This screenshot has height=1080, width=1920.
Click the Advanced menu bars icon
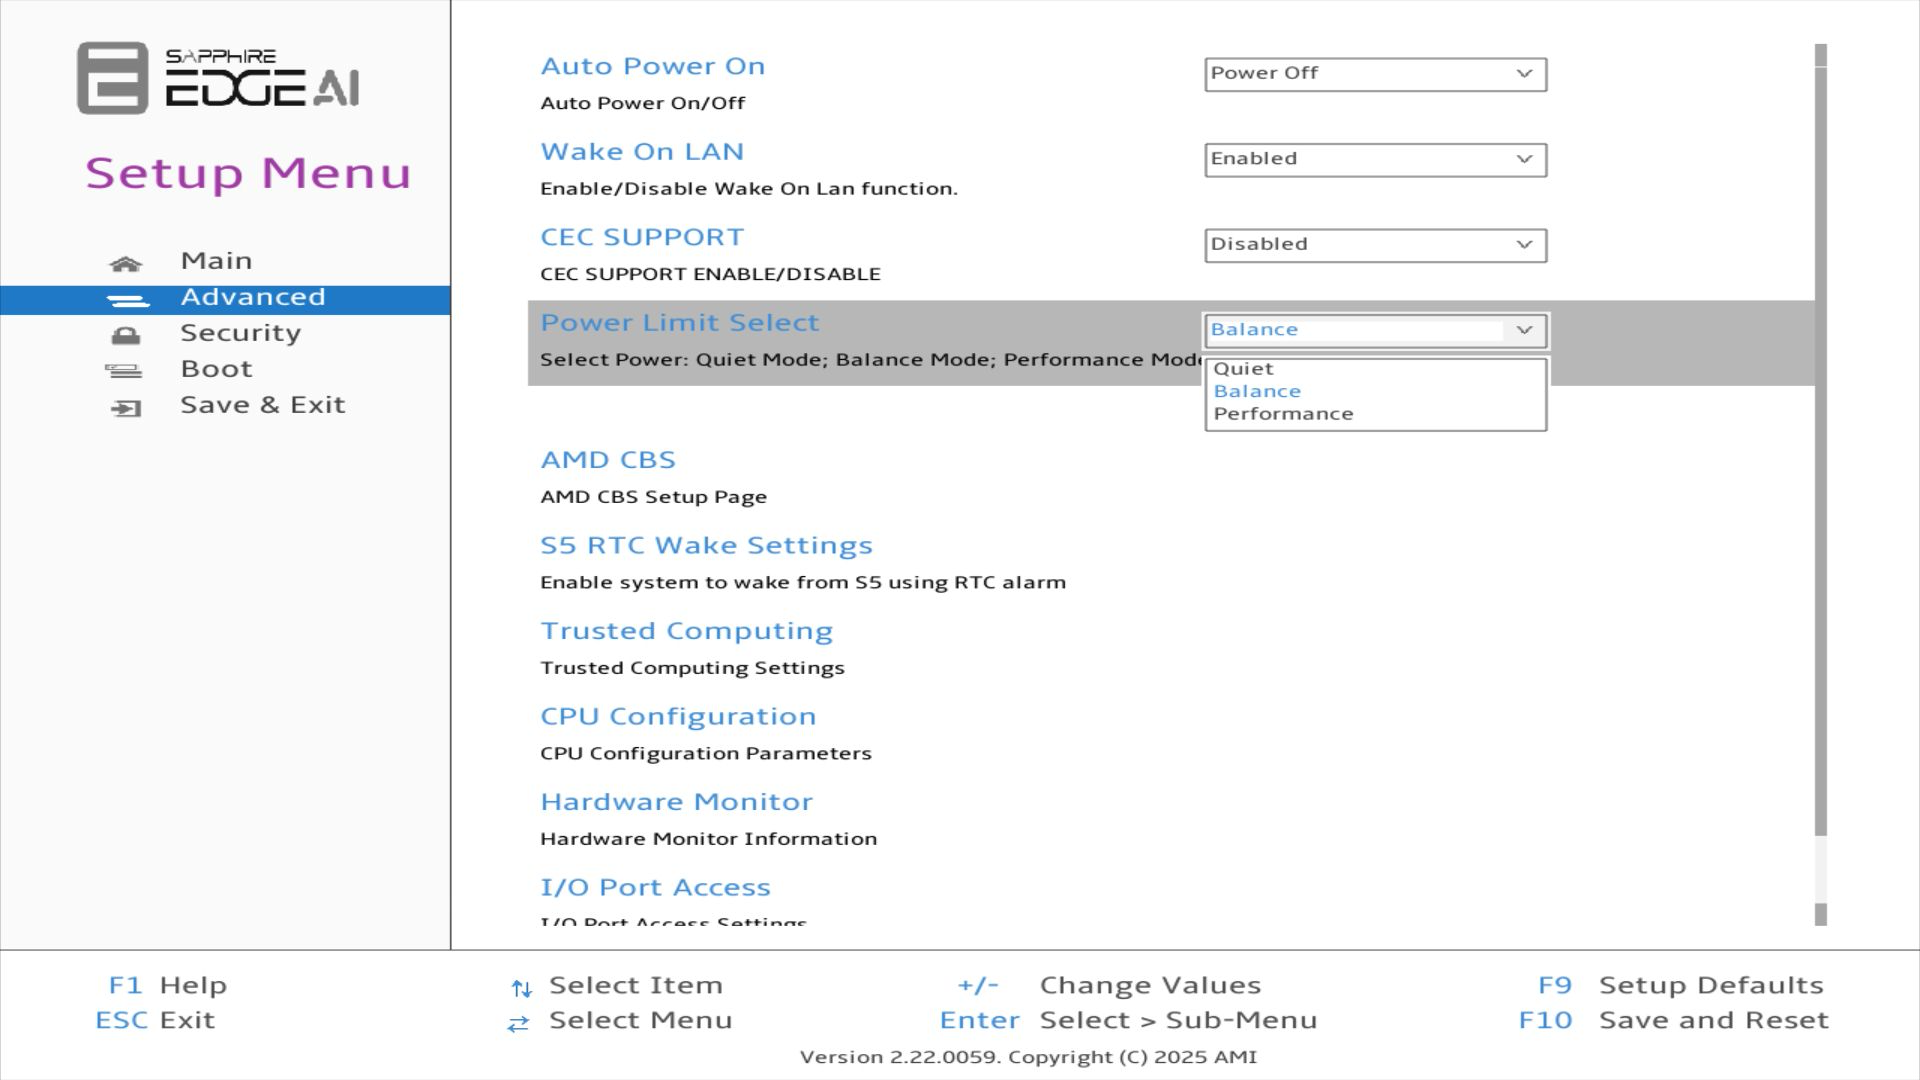127,300
